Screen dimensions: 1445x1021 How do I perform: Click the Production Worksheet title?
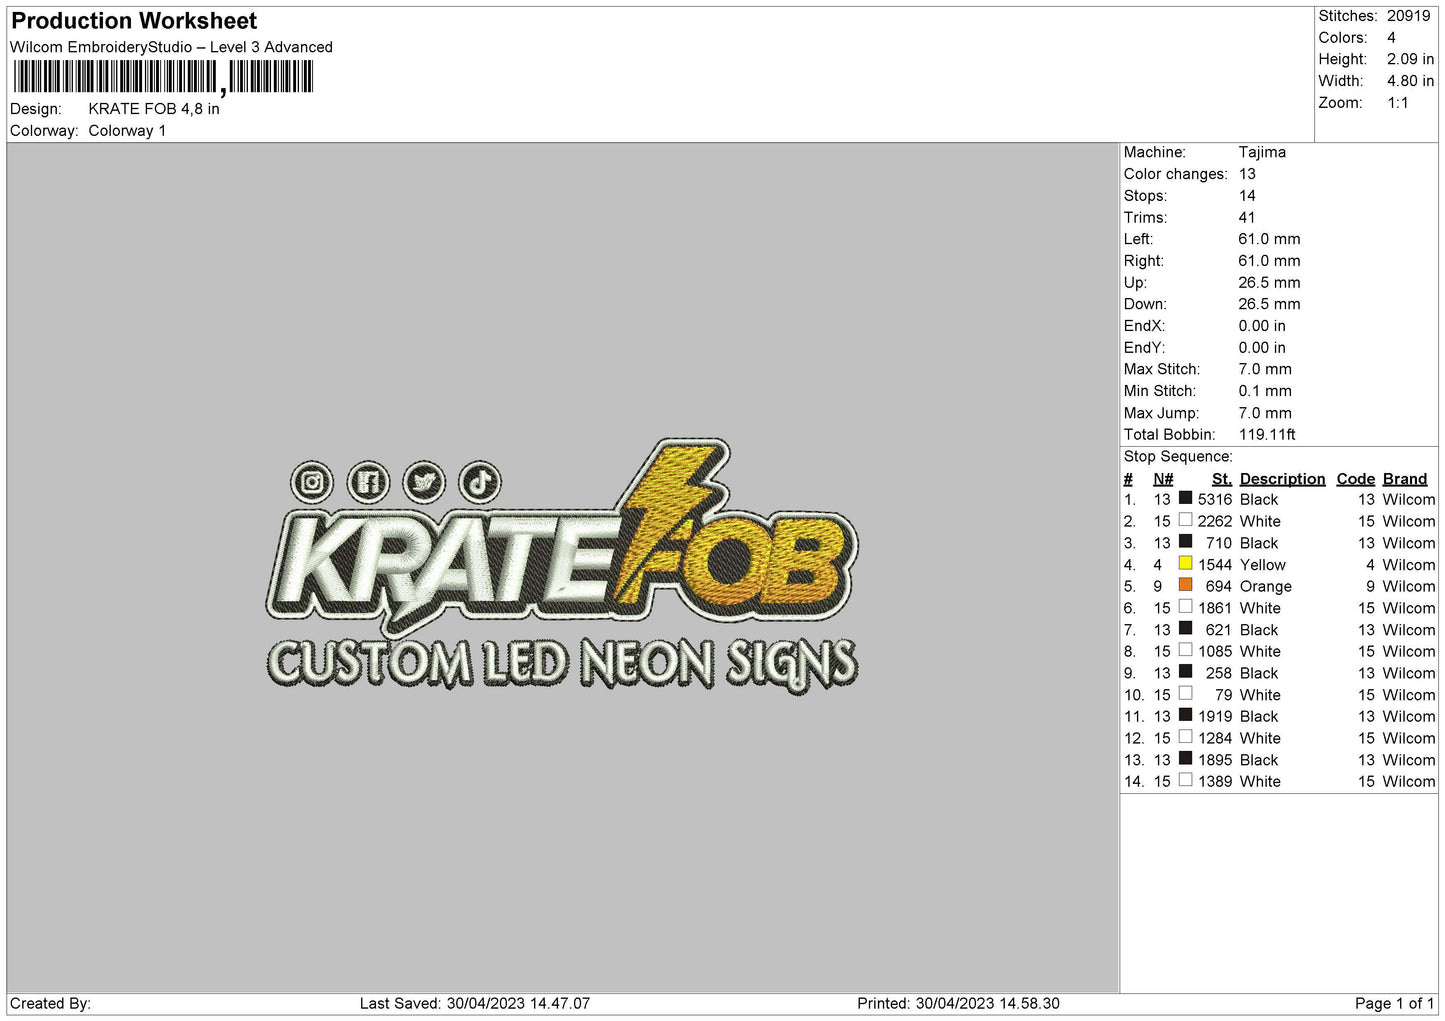(134, 21)
